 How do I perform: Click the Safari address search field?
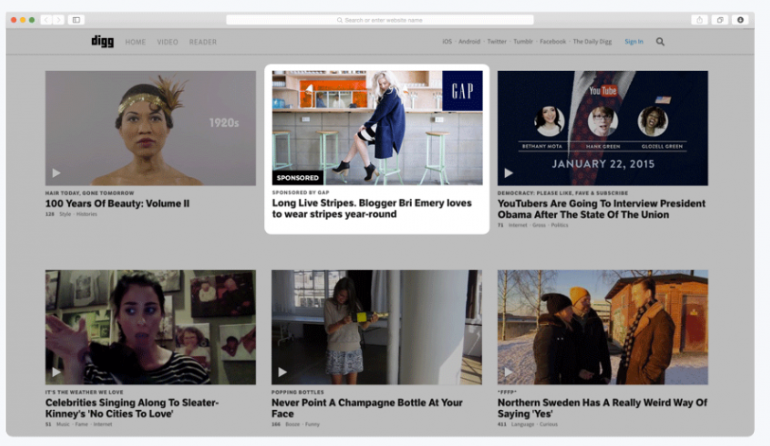pyautogui.click(x=380, y=19)
